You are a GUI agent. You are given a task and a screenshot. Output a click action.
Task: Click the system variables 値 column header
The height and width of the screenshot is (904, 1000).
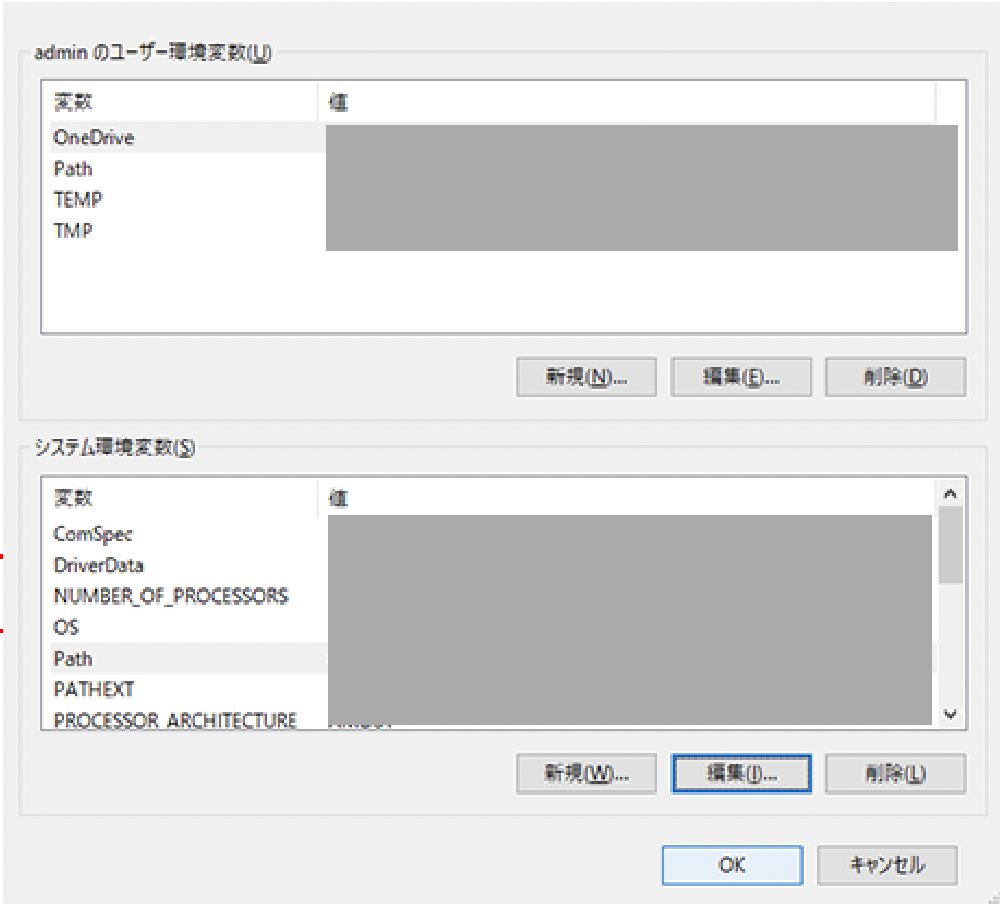pyautogui.click(x=627, y=498)
